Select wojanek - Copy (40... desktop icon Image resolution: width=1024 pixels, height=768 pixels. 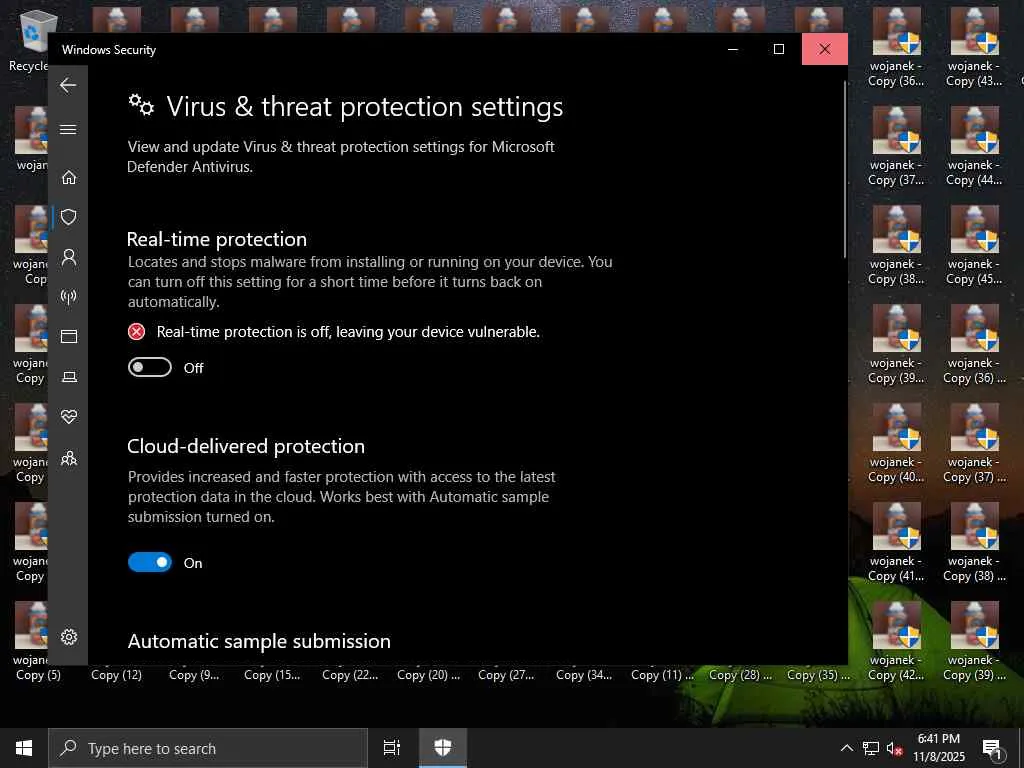(x=896, y=443)
